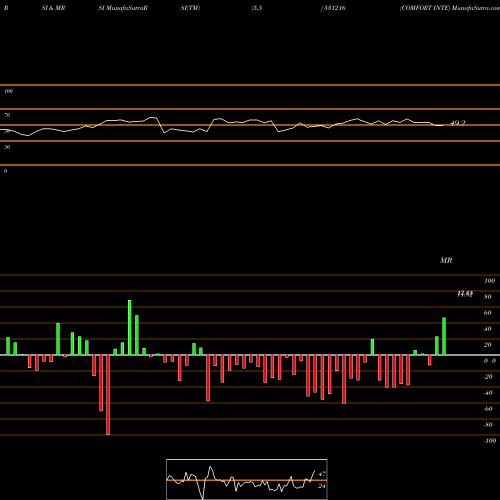Click the overlapping value label near 80
The height and width of the screenshot is (500, 500).
tap(465, 294)
